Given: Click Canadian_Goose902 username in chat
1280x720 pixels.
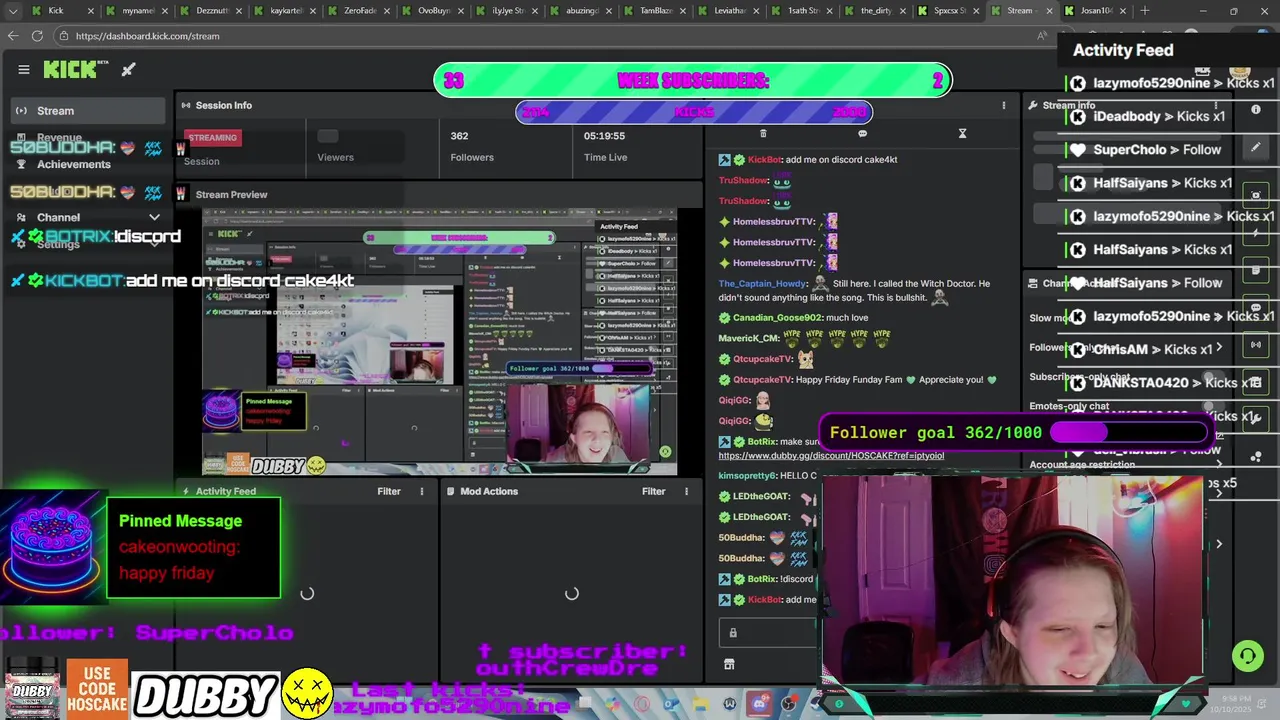Looking at the screenshot, I should pyautogui.click(x=777, y=318).
